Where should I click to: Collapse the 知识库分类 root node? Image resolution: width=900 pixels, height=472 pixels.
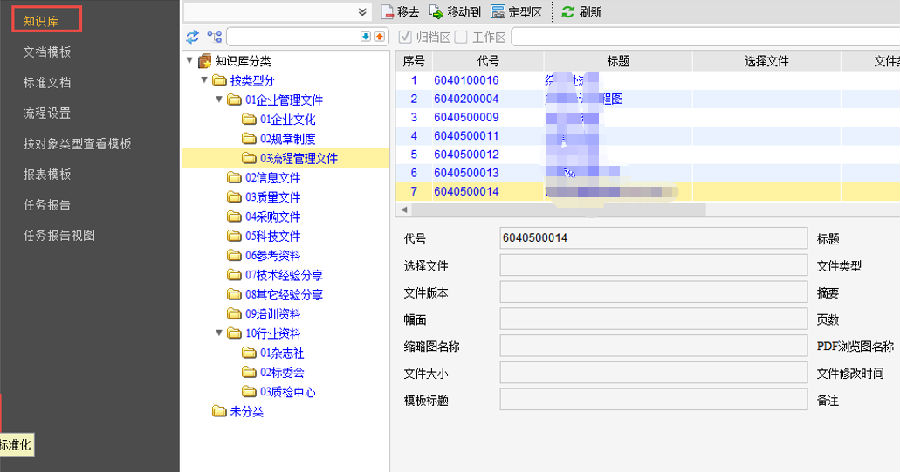[x=190, y=60]
